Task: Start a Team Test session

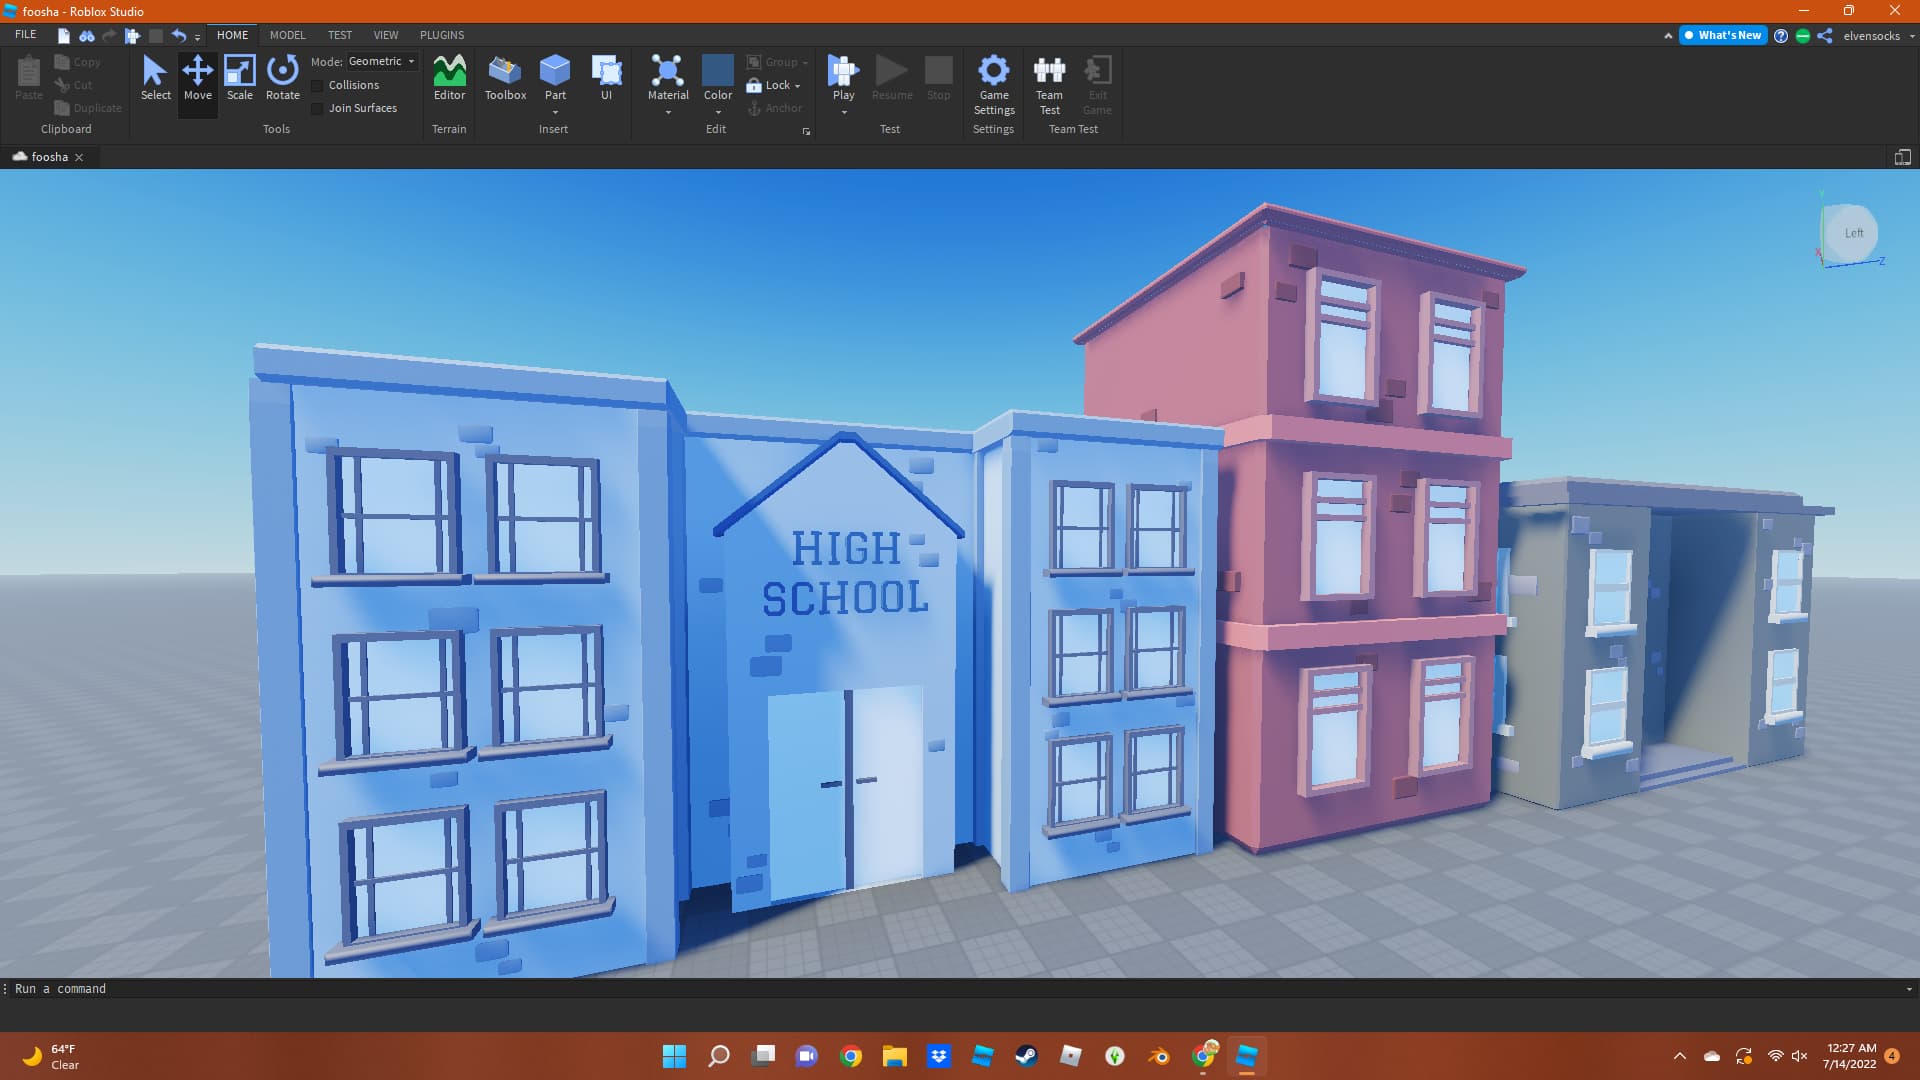Action: (x=1049, y=85)
